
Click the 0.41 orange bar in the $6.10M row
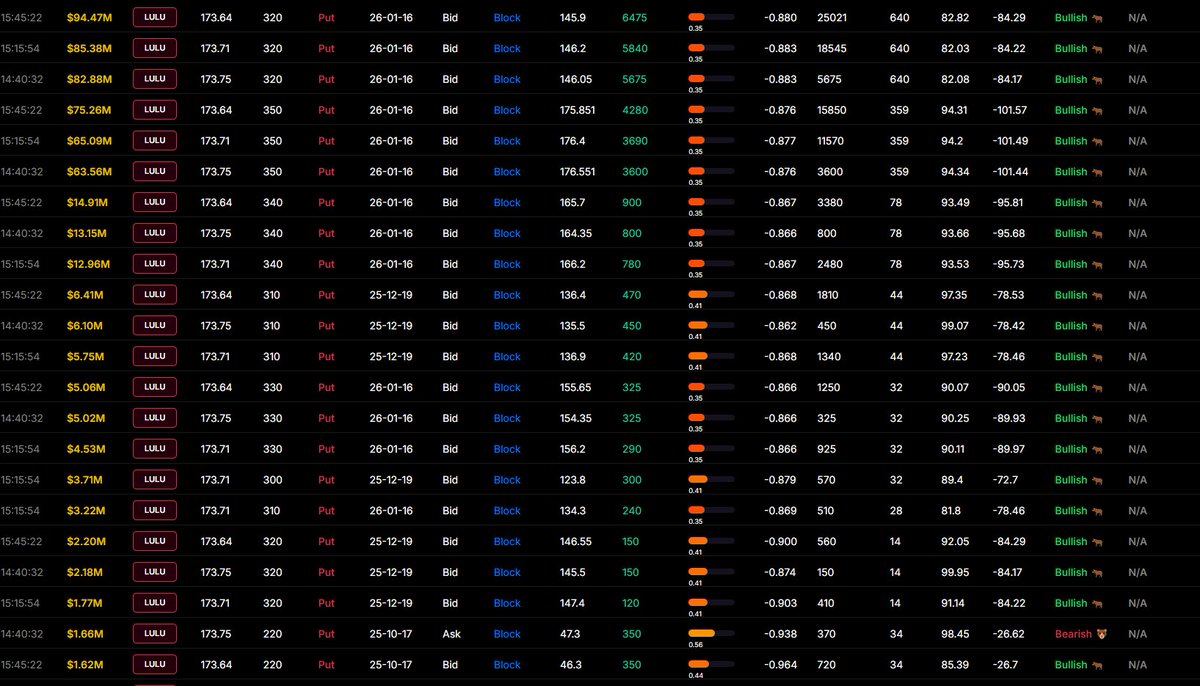[x=698, y=325]
